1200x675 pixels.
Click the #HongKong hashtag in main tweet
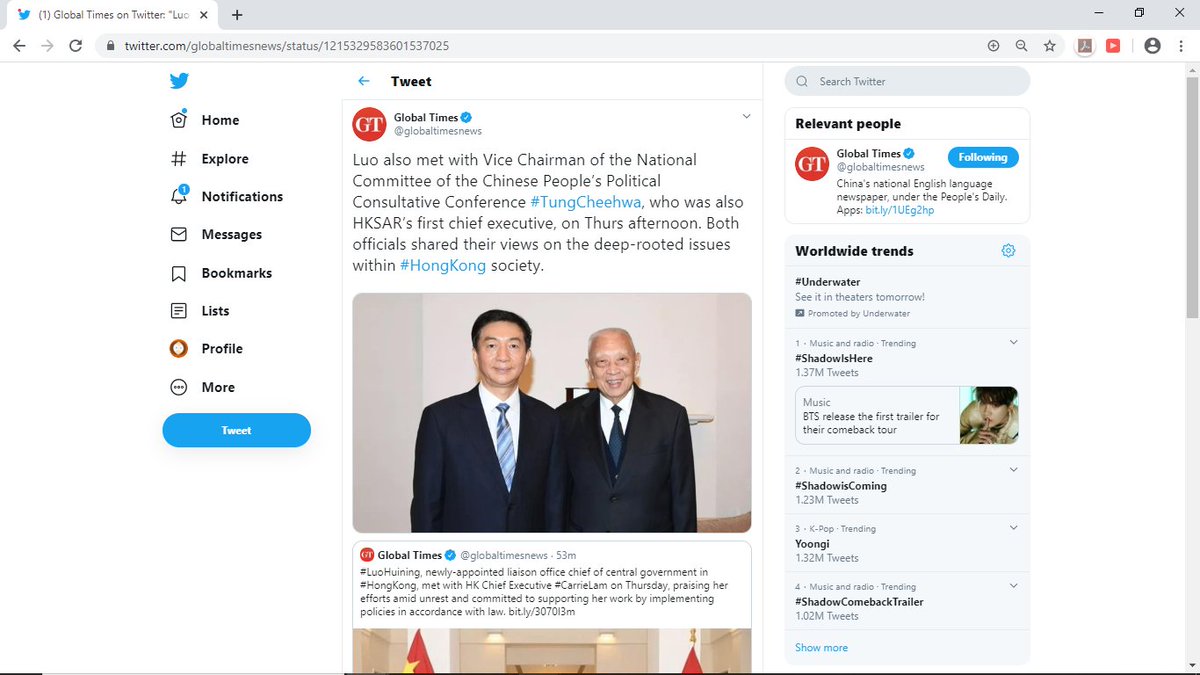click(x=443, y=266)
